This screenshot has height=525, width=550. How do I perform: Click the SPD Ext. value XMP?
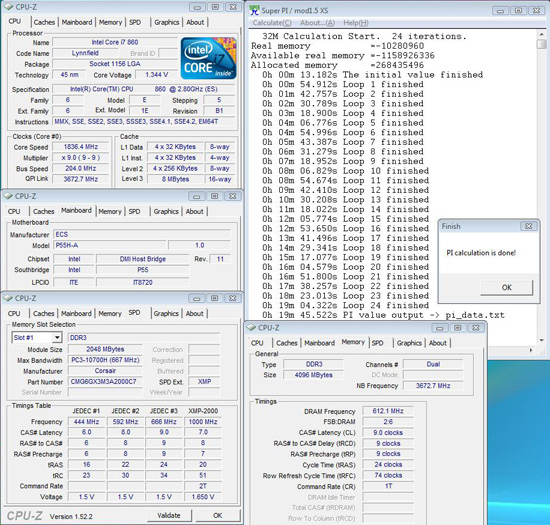coord(204,382)
